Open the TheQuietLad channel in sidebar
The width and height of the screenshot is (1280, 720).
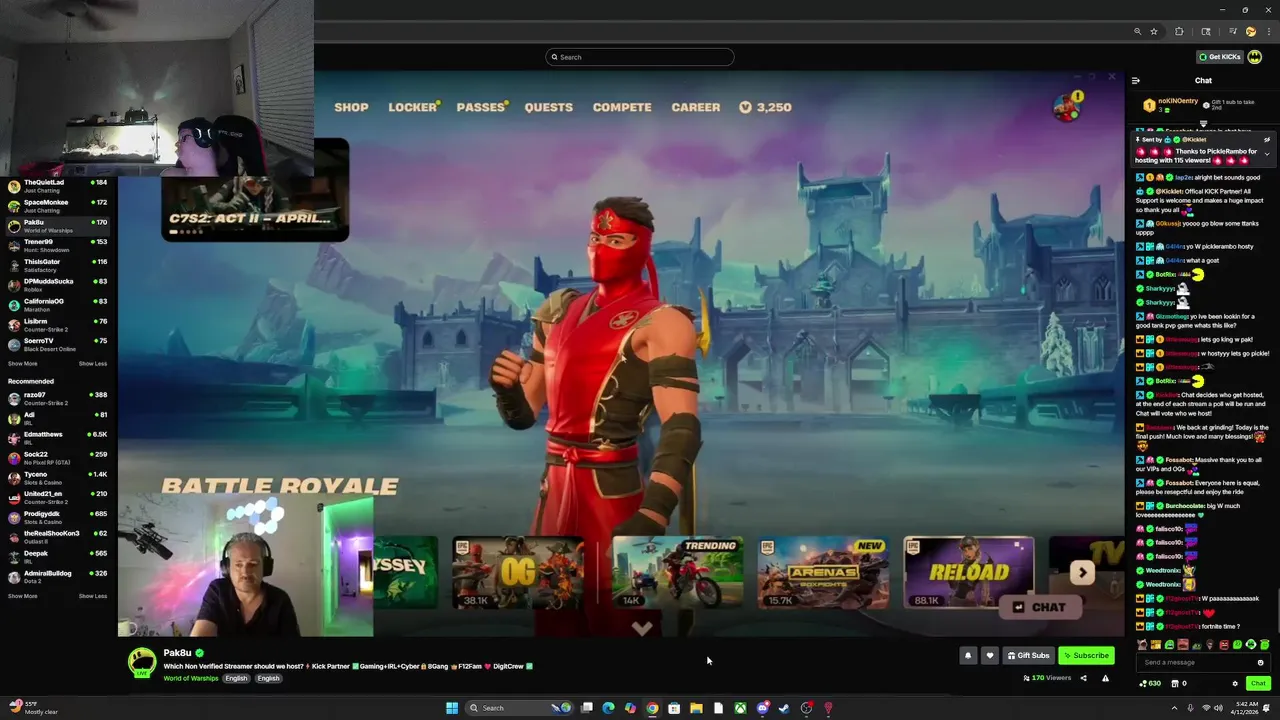pyautogui.click(x=58, y=186)
